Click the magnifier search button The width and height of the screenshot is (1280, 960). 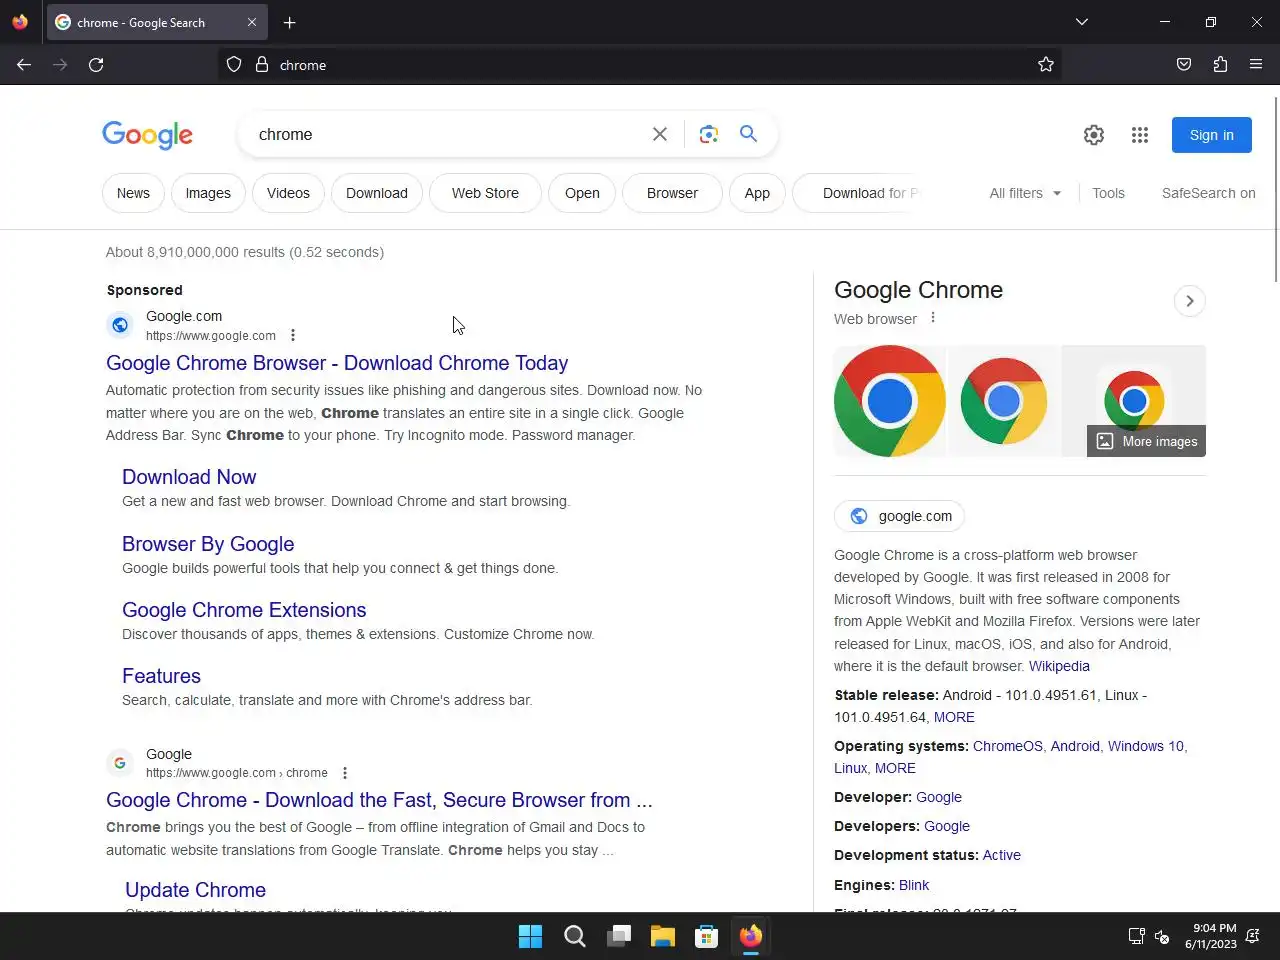coord(748,134)
